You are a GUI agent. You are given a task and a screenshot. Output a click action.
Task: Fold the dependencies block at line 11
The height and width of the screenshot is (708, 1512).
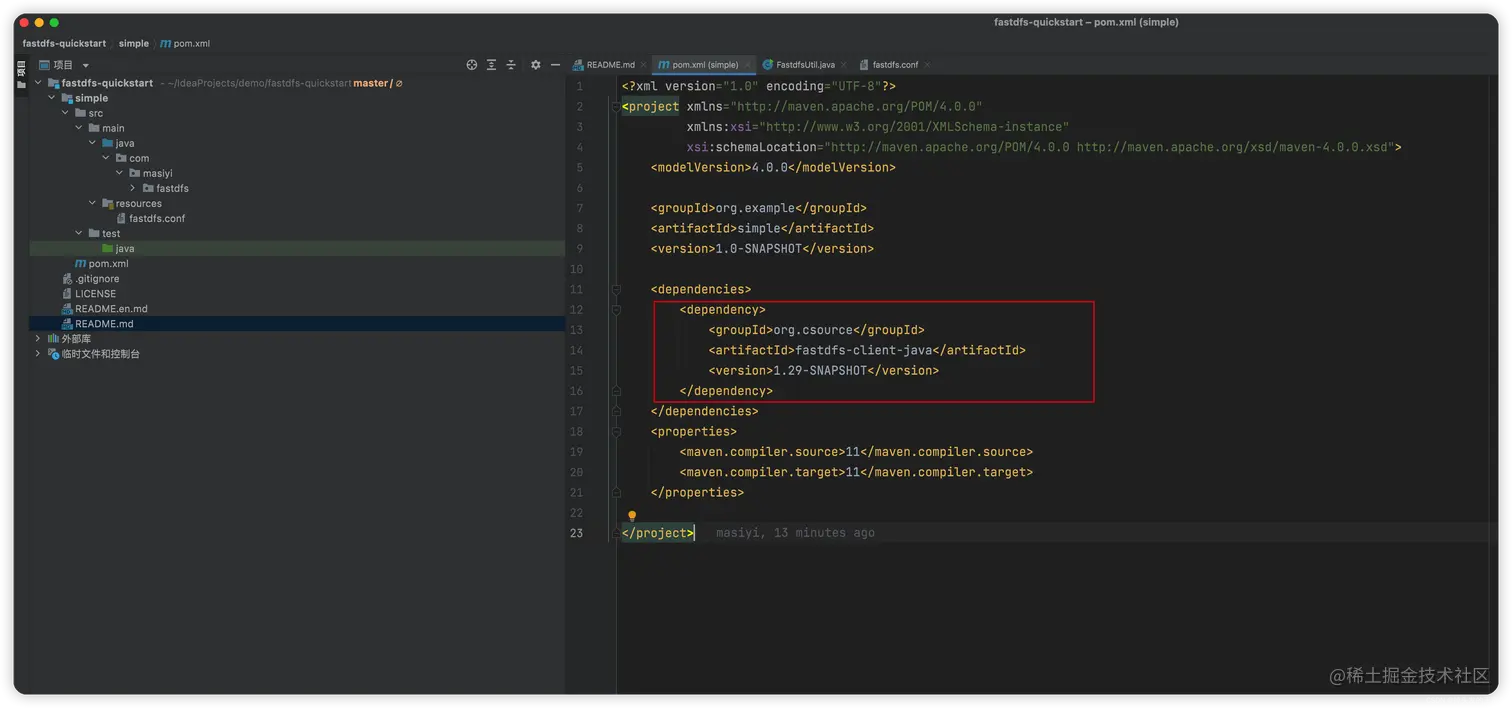(x=616, y=290)
